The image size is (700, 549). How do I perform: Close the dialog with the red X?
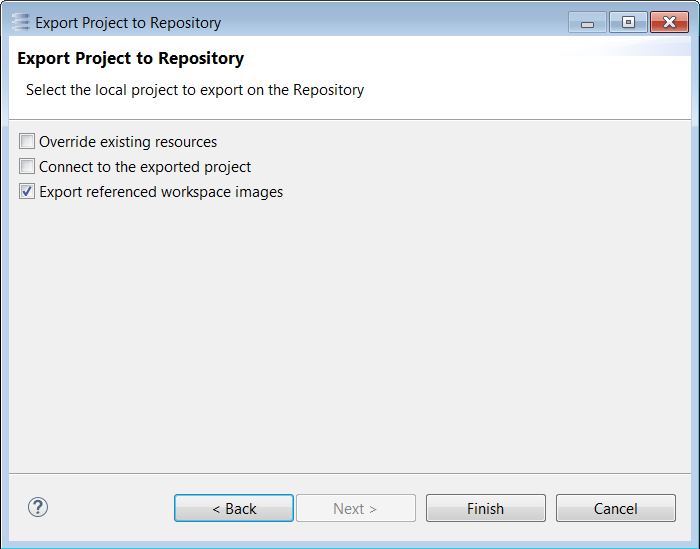pos(669,22)
